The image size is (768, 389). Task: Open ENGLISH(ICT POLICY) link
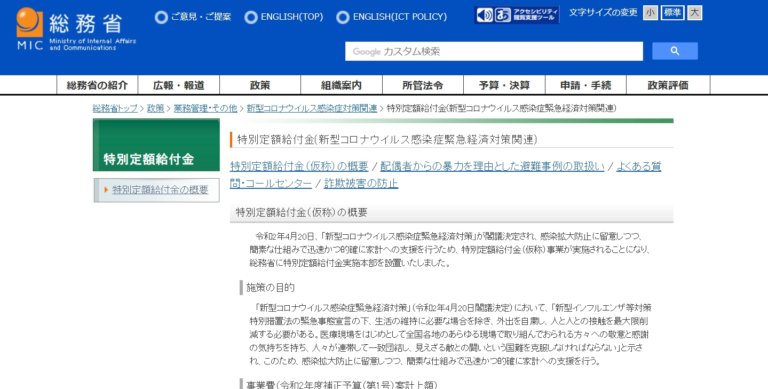point(392,17)
